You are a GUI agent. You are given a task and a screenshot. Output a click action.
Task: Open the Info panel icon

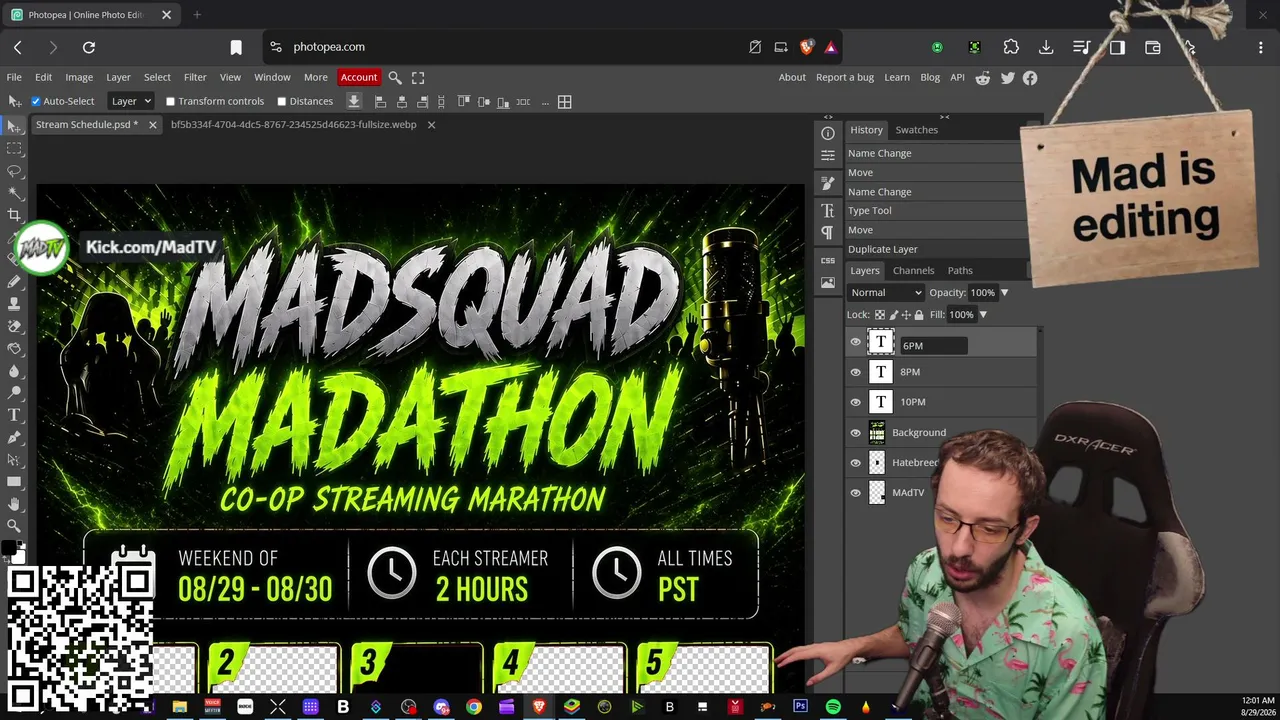pos(828,133)
